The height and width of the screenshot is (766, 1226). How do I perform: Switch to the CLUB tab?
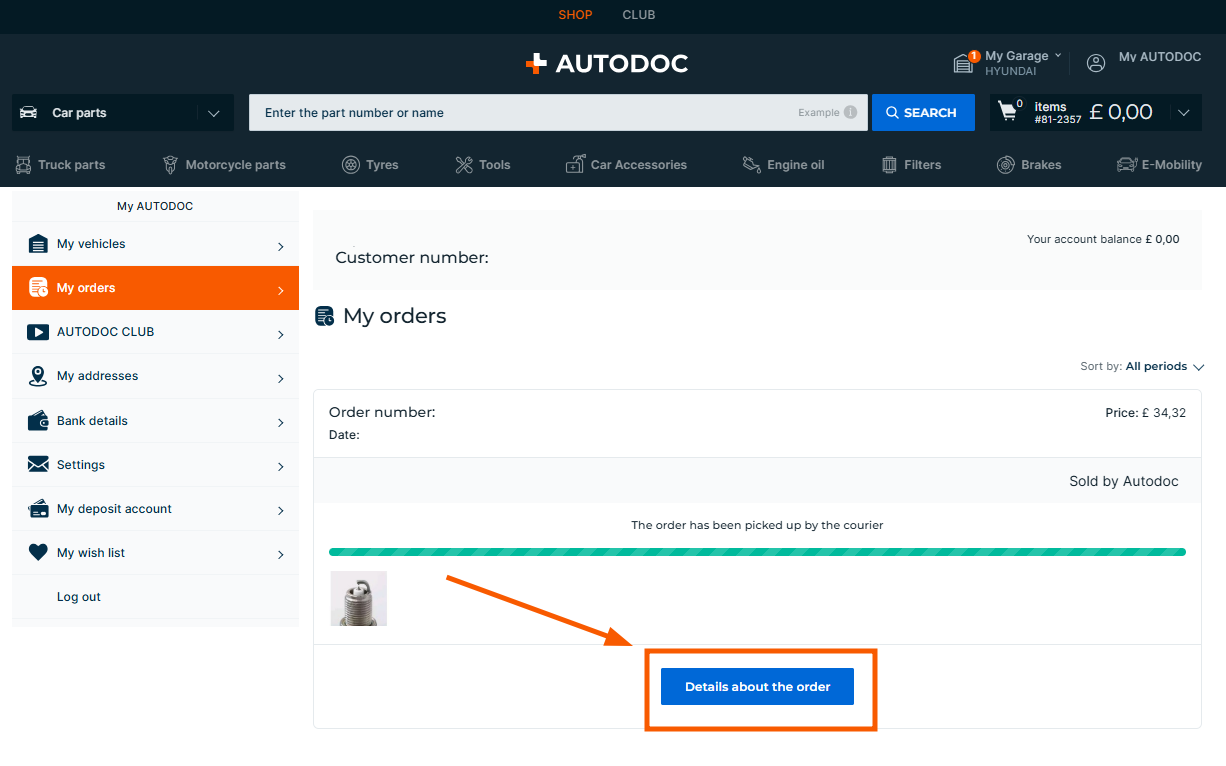tap(638, 15)
